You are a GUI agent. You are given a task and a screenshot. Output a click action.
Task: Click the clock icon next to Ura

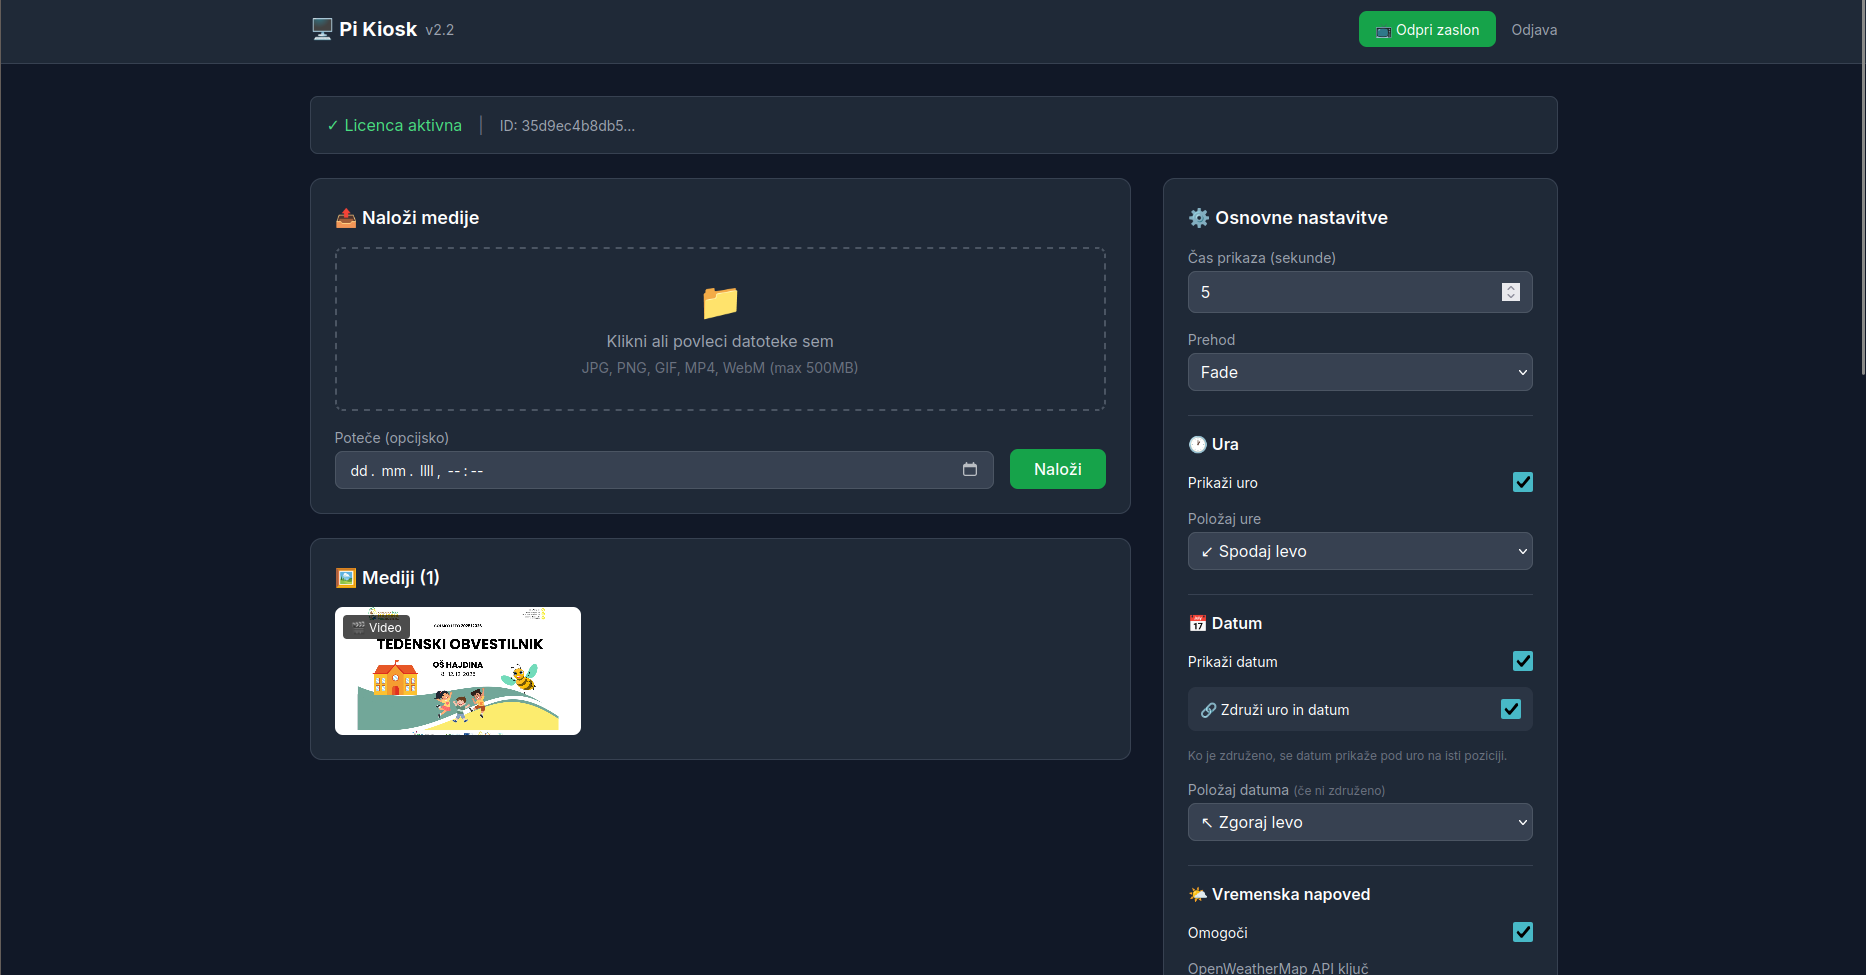coord(1197,445)
